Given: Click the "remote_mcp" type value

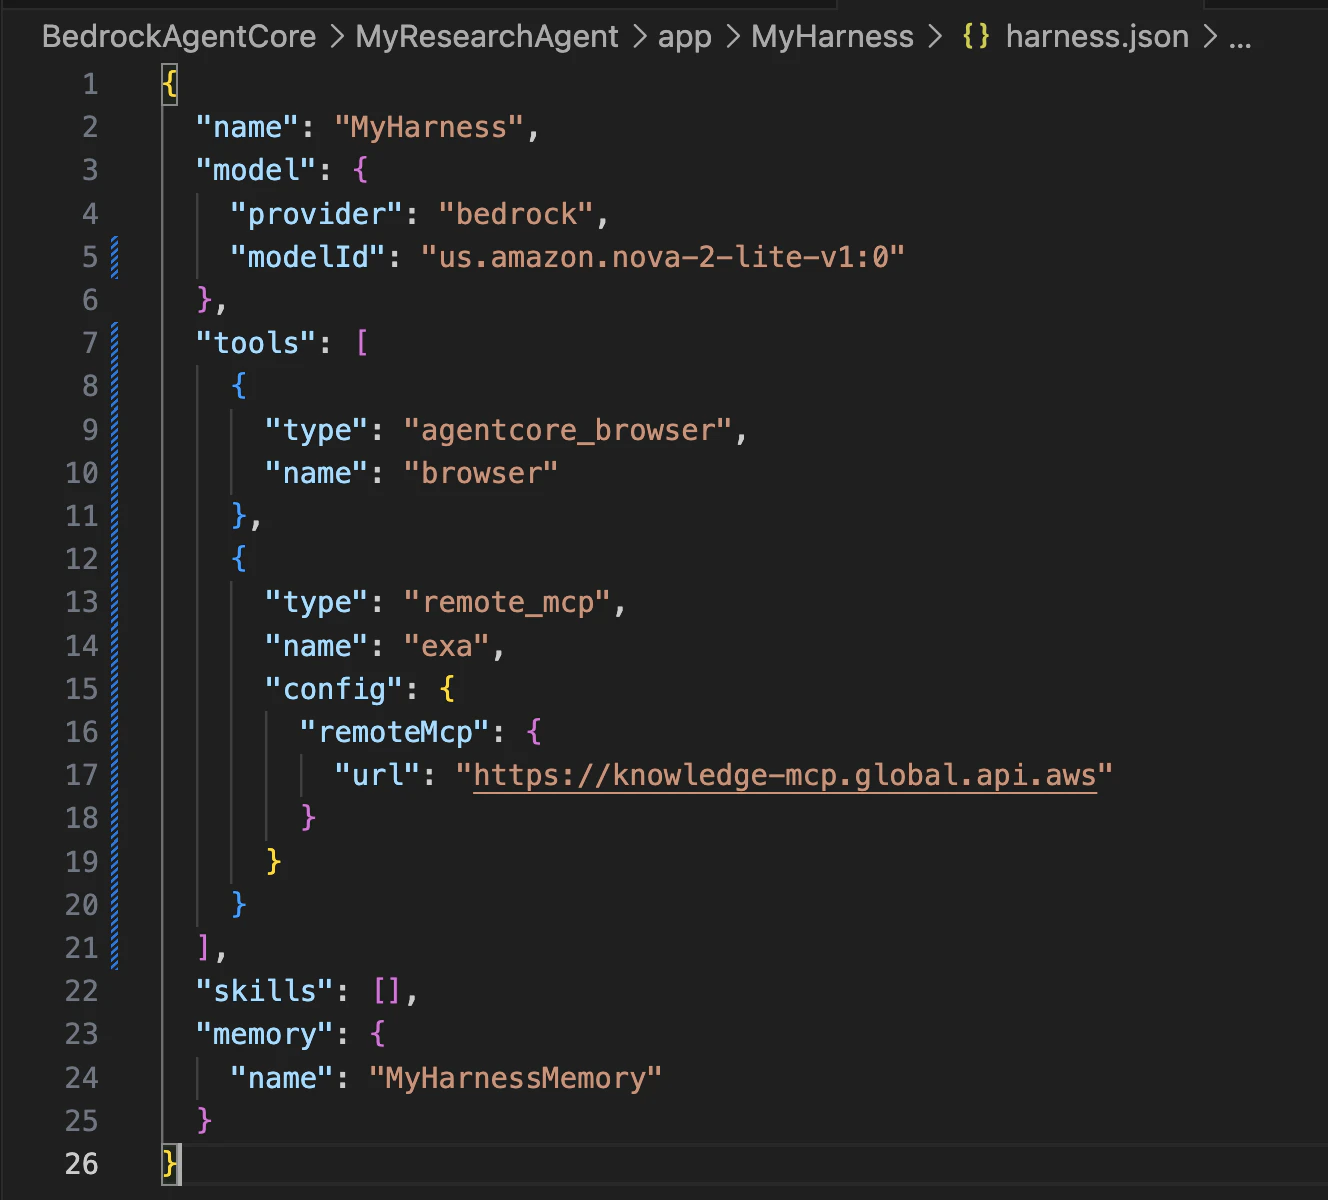Looking at the screenshot, I should pyautogui.click(x=507, y=602).
